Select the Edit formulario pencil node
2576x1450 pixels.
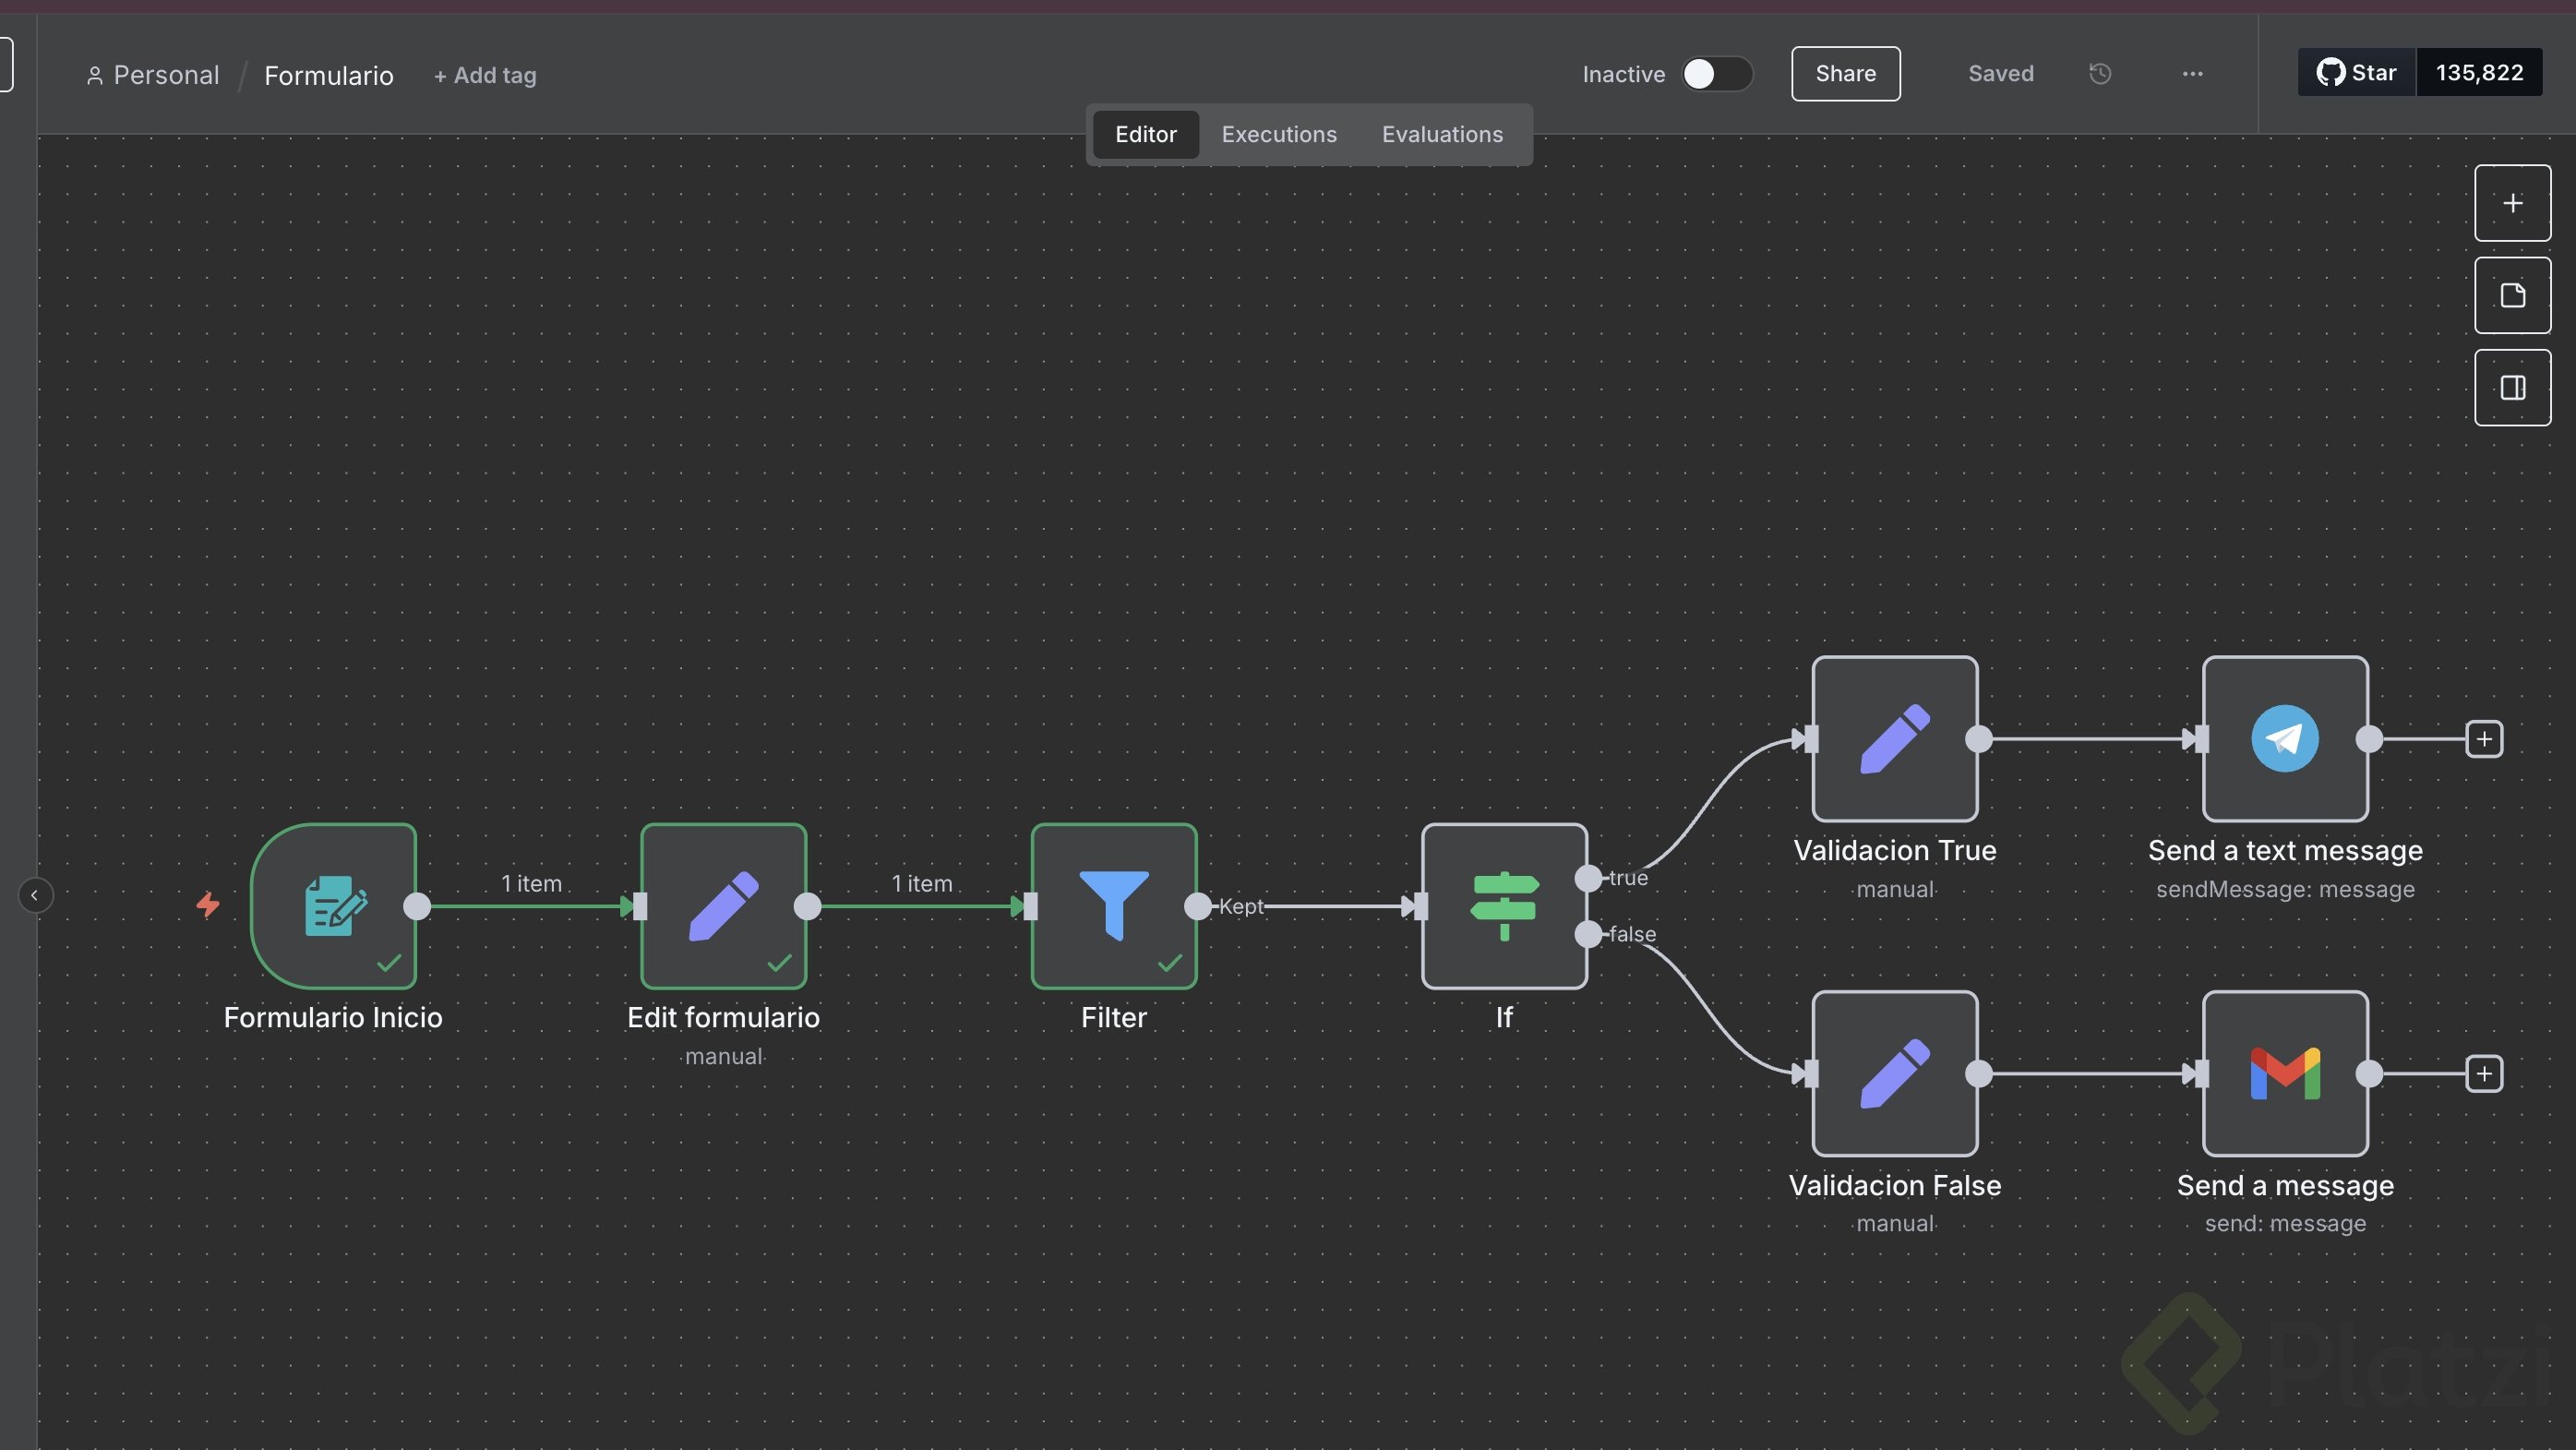(723, 906)
